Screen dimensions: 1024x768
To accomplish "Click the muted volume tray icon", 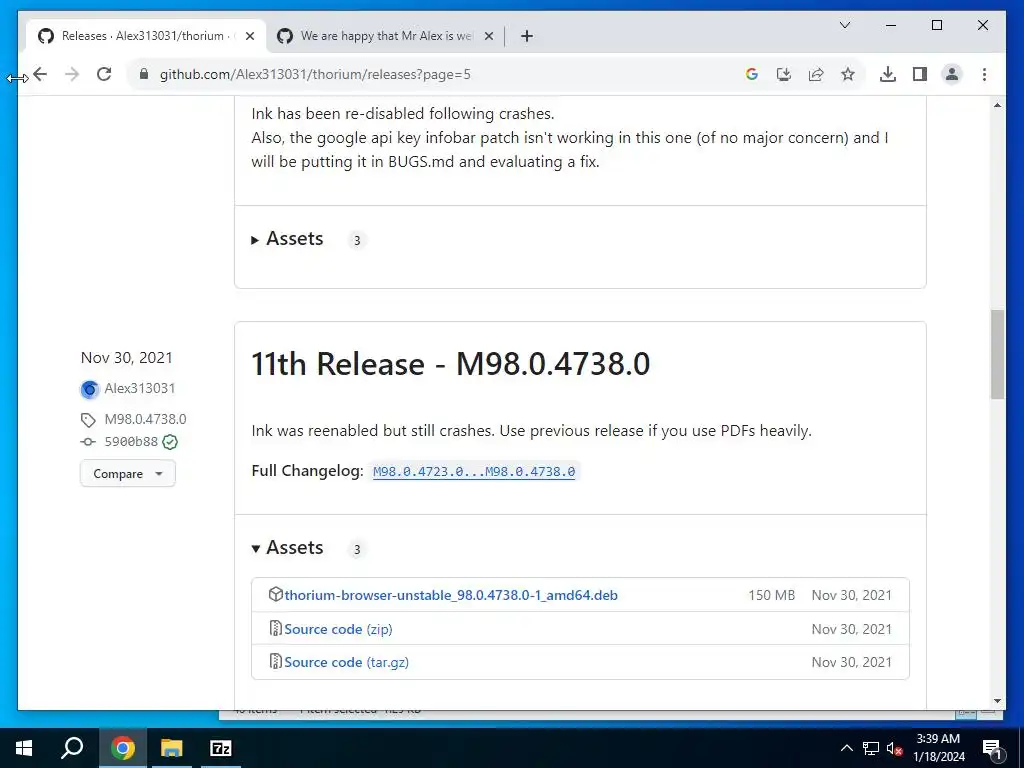I will point(894,748).
